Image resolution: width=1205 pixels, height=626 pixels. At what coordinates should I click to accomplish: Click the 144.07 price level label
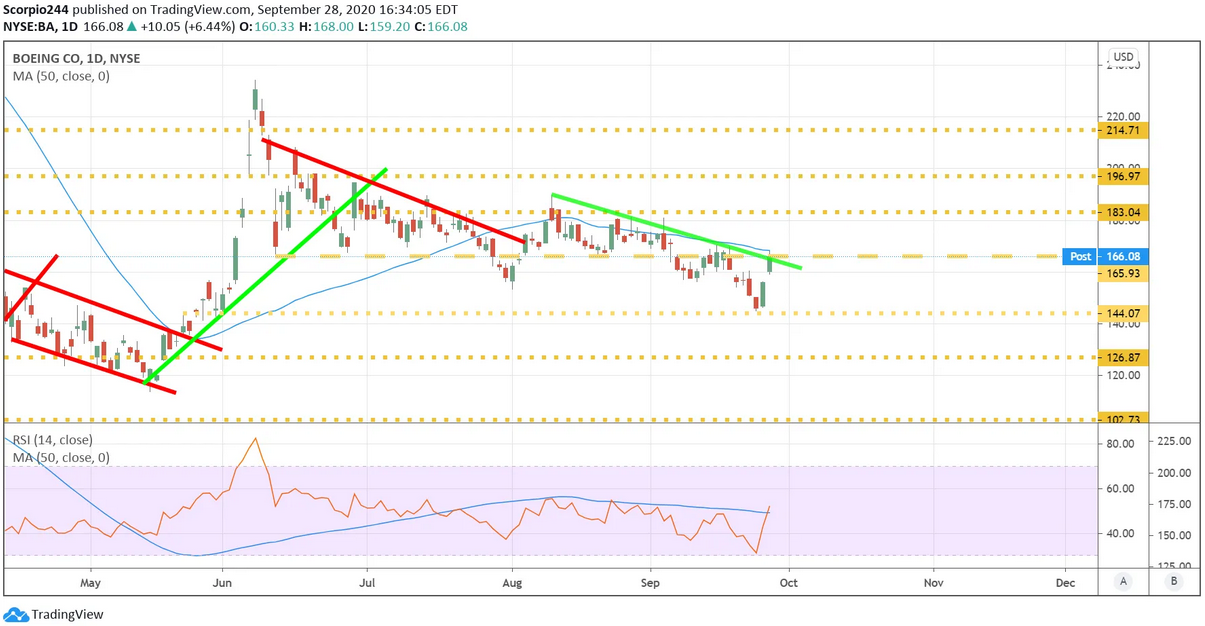click(x=1122, y=313)
